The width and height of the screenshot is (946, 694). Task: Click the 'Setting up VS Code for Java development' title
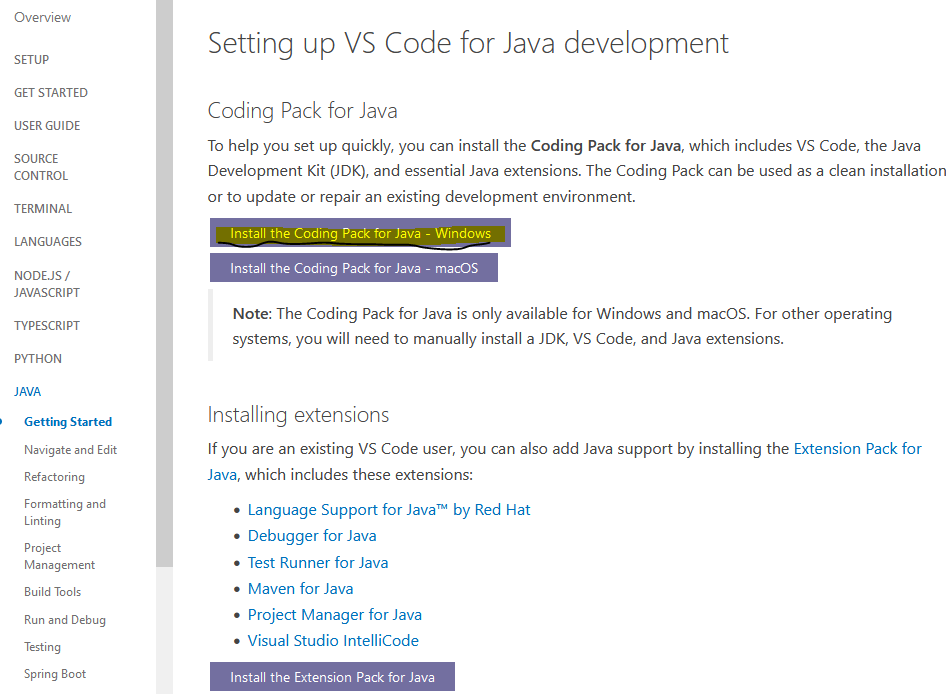click(468, 43)
